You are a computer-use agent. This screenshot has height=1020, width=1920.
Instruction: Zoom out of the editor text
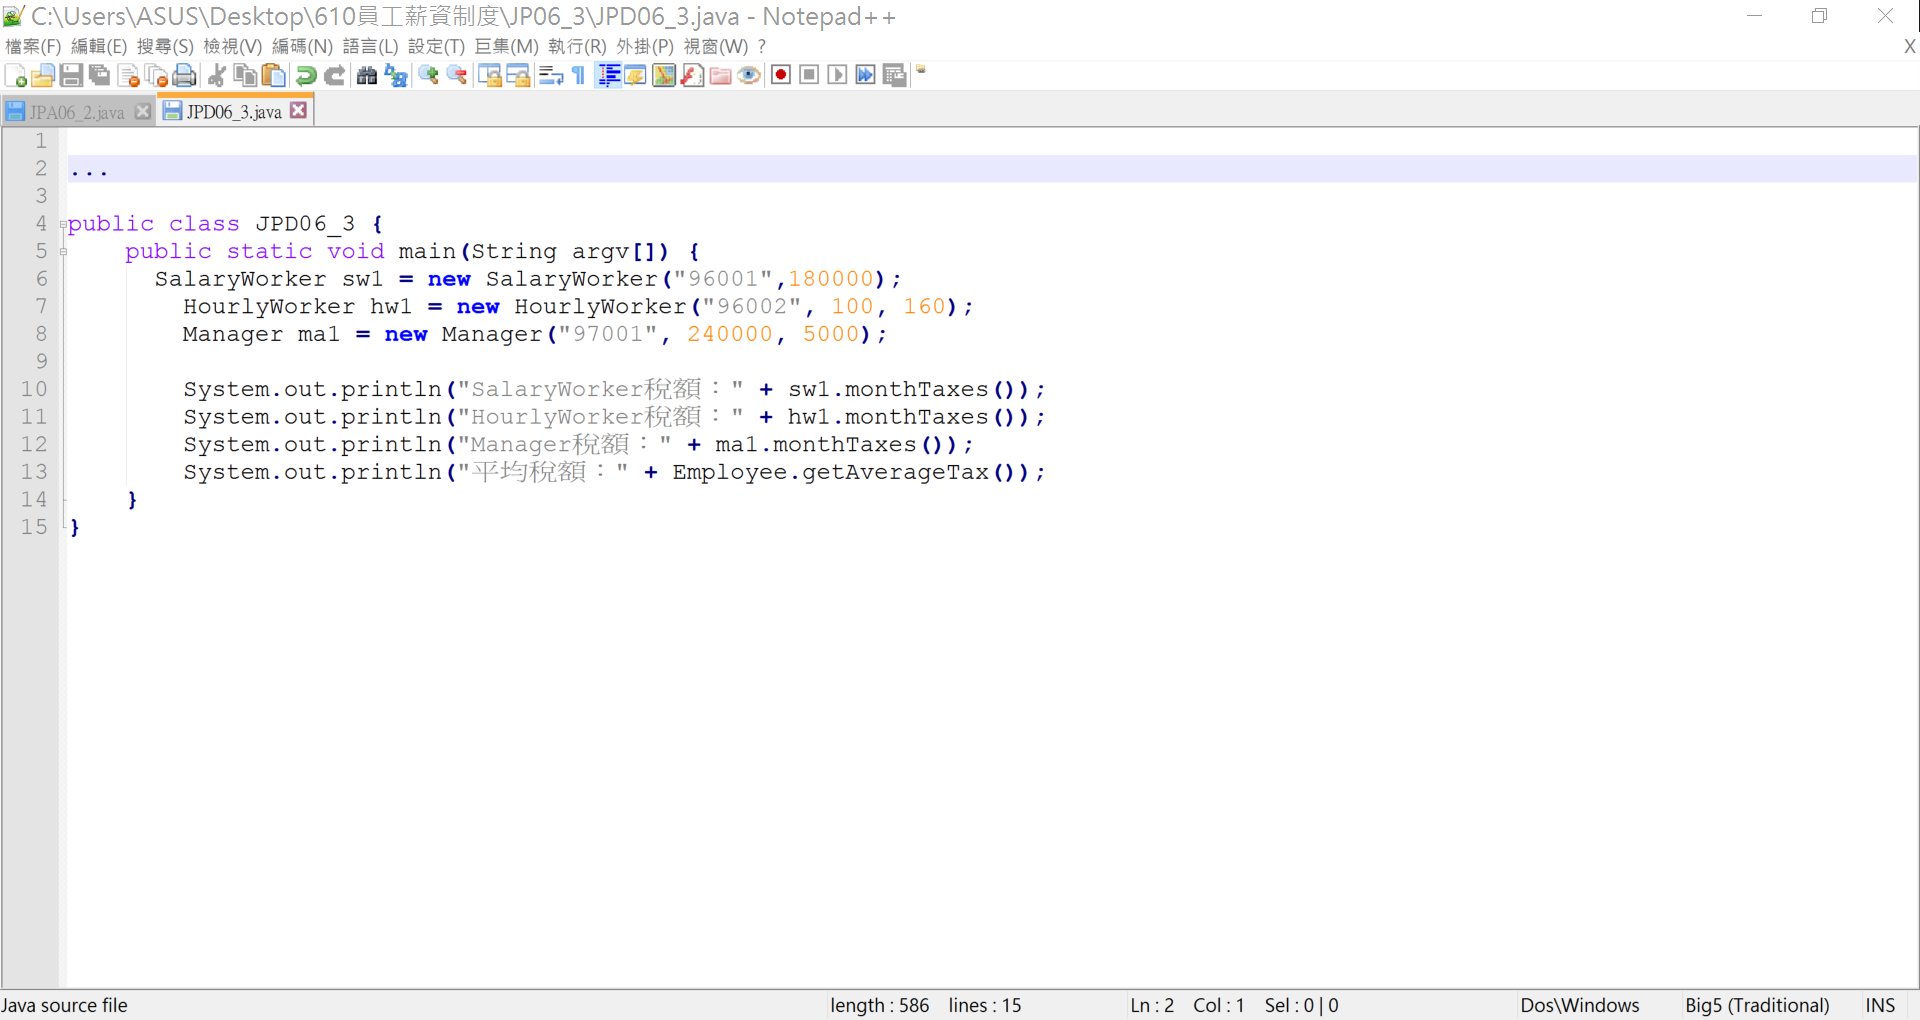point(457,76)
